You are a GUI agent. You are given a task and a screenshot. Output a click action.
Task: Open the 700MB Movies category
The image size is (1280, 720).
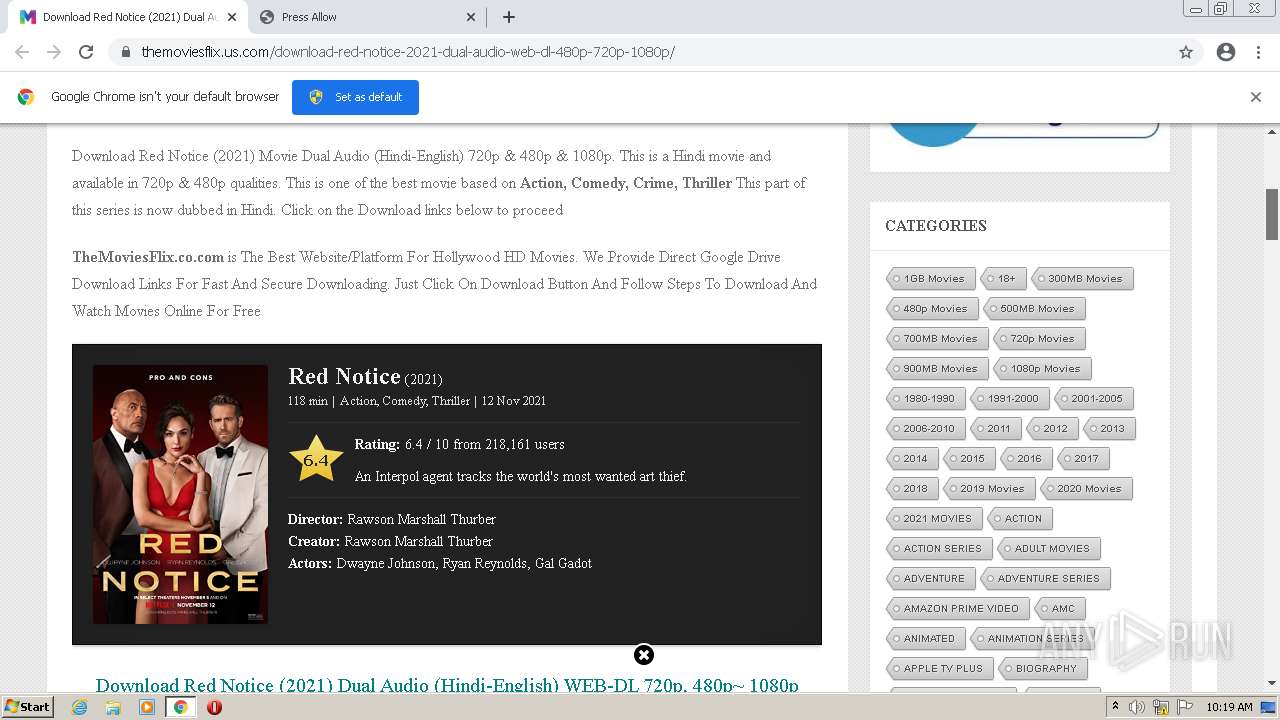click(x=935, y=339)
